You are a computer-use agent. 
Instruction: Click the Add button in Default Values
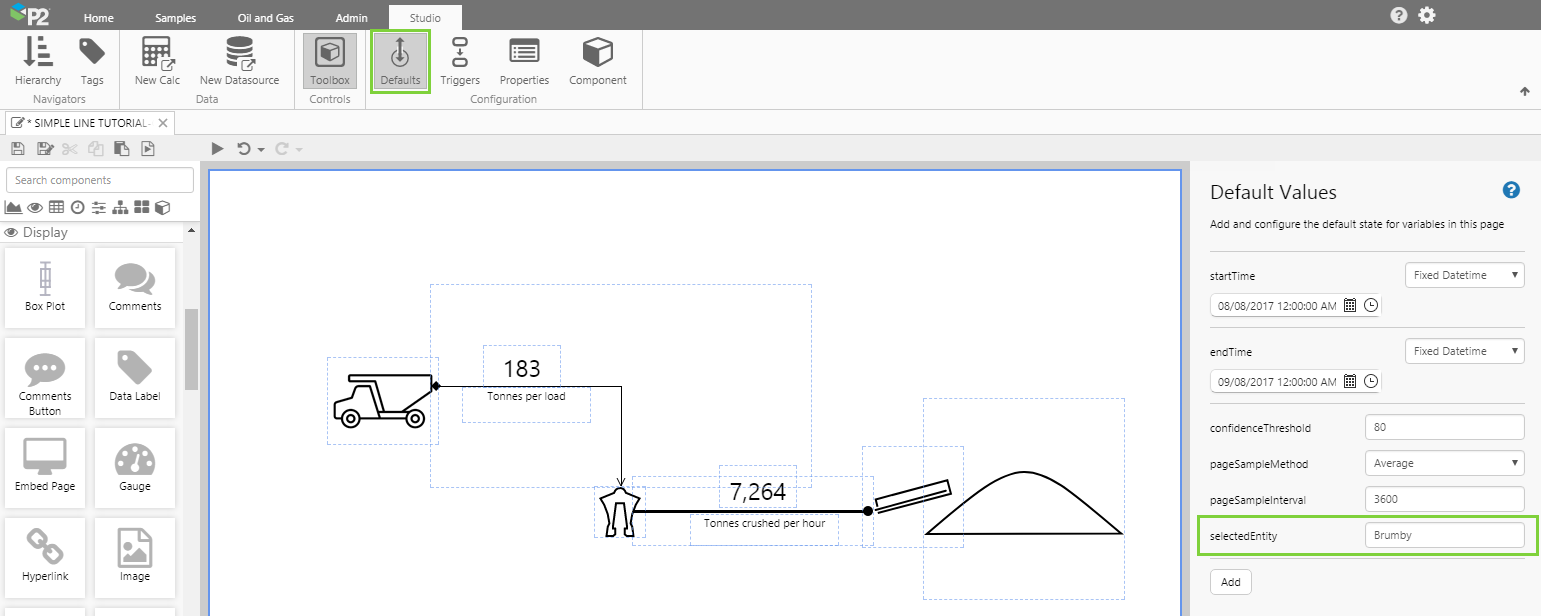coord(1230,582)
